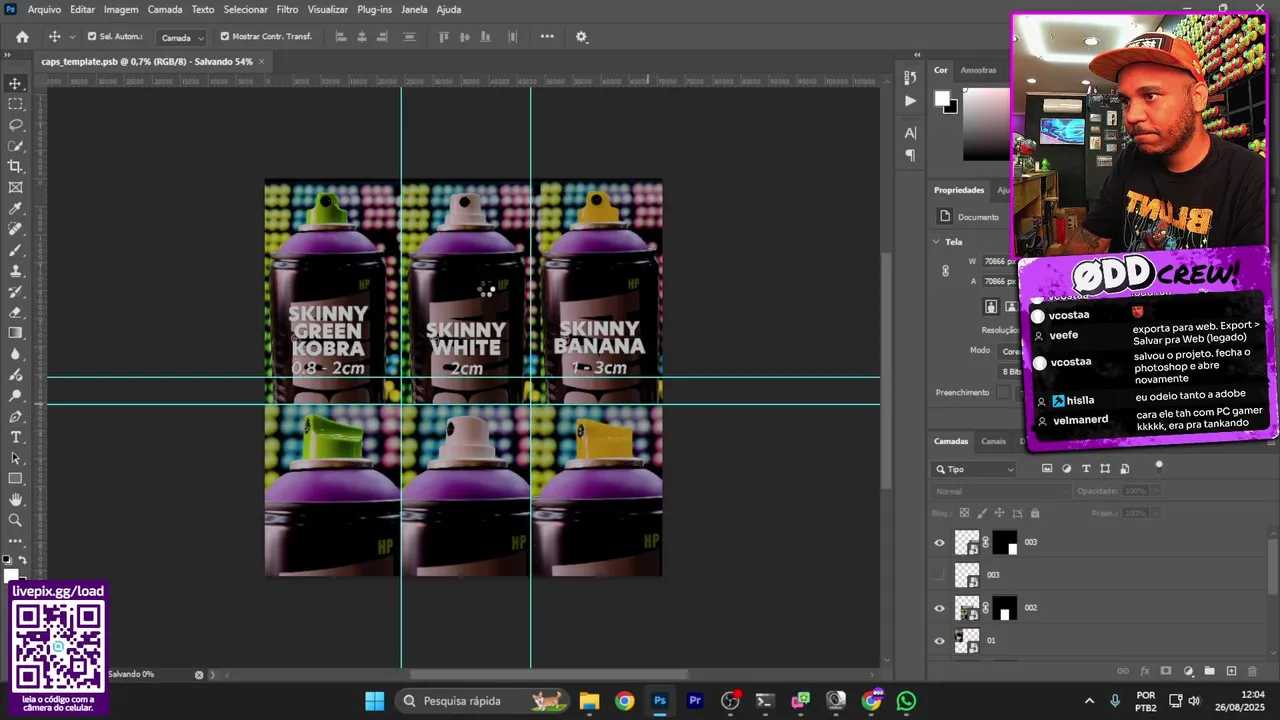1280x720 pixels.
Task: Hide the 002 layer
Action: coord(939,608)
